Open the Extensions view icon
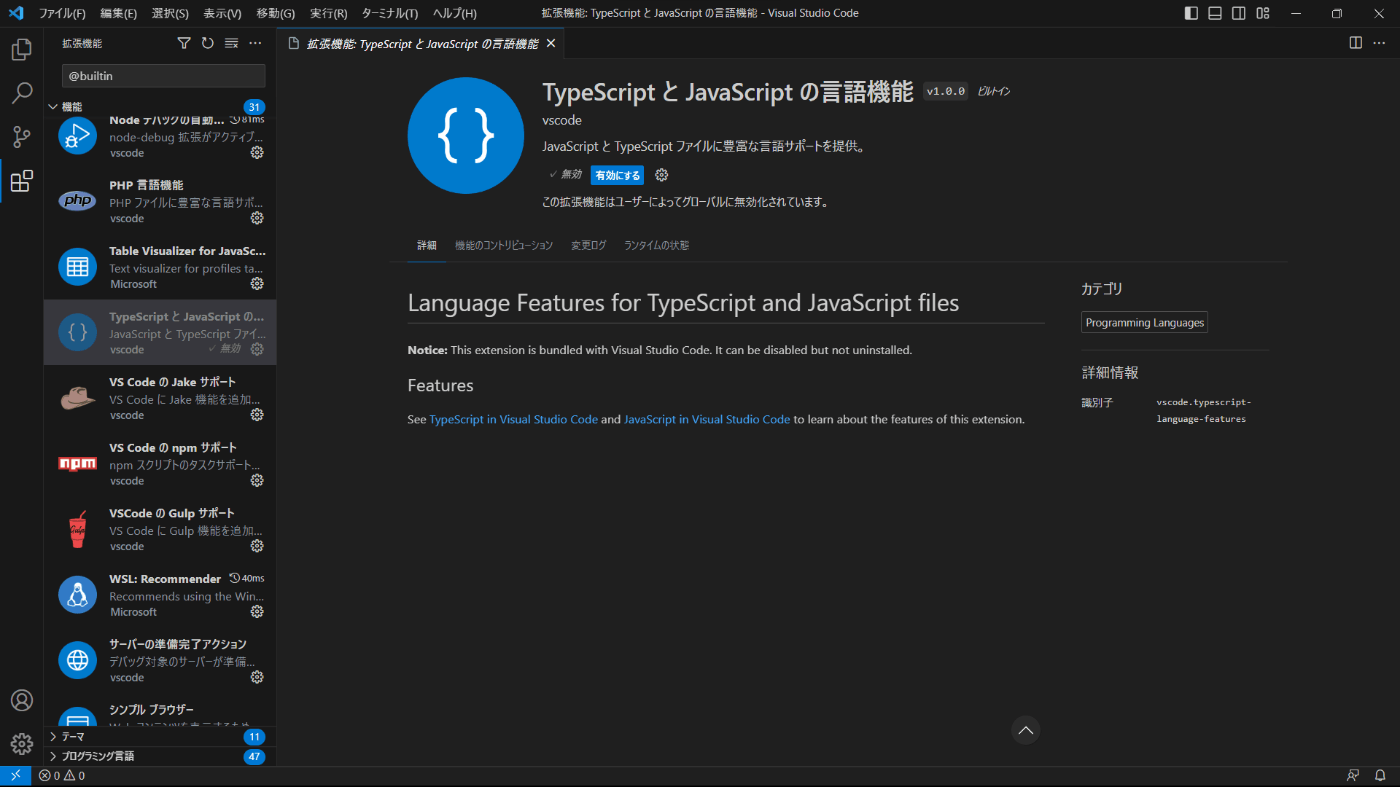 [x=22, y=181]
